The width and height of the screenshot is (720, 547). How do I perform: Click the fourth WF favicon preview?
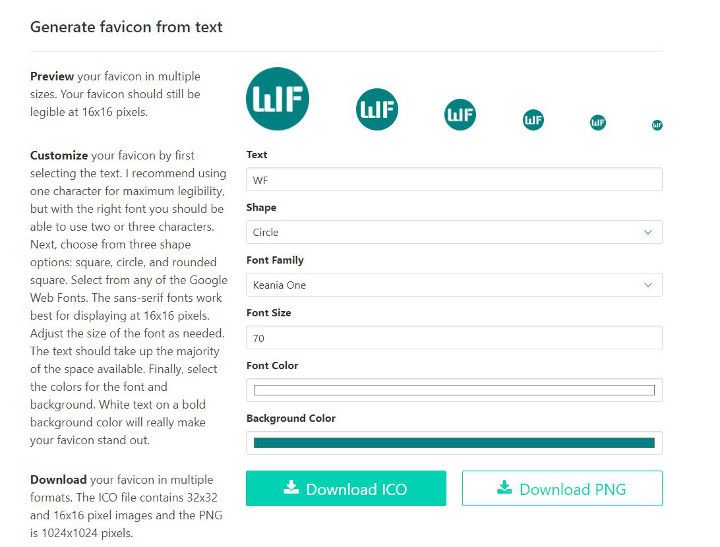pos(533,120)
